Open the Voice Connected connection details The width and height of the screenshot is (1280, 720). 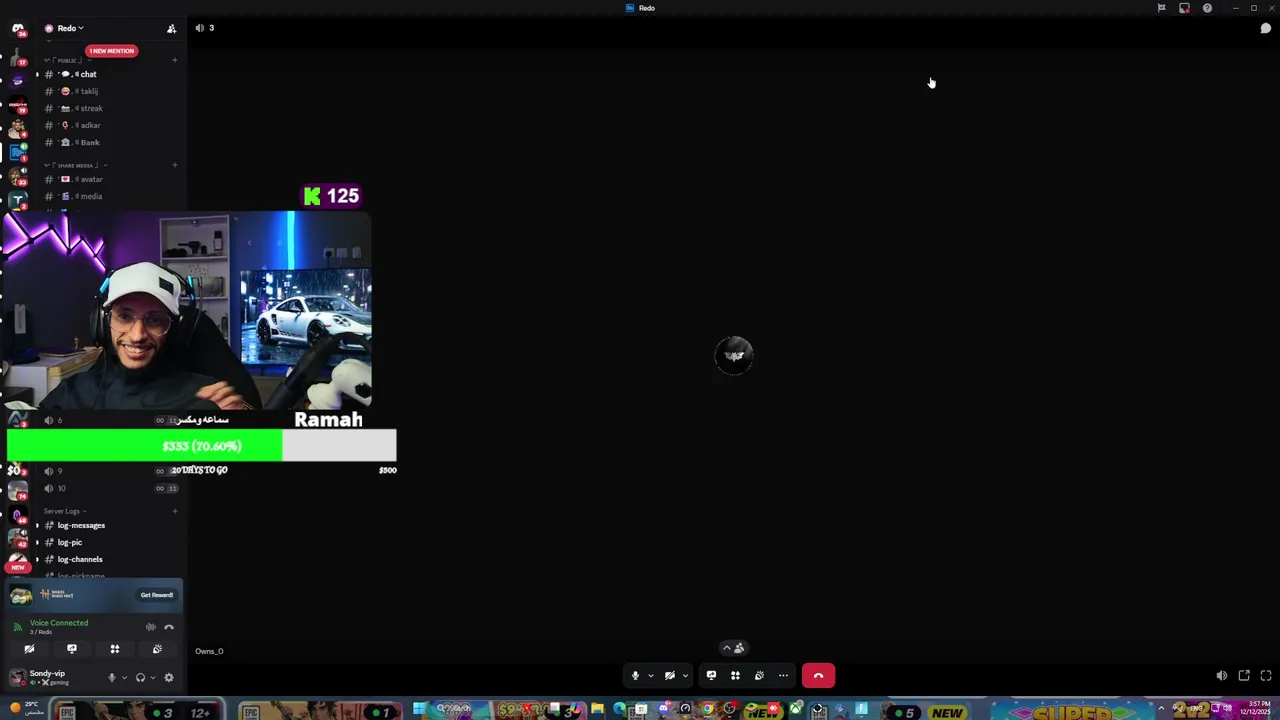pos(59,623)
